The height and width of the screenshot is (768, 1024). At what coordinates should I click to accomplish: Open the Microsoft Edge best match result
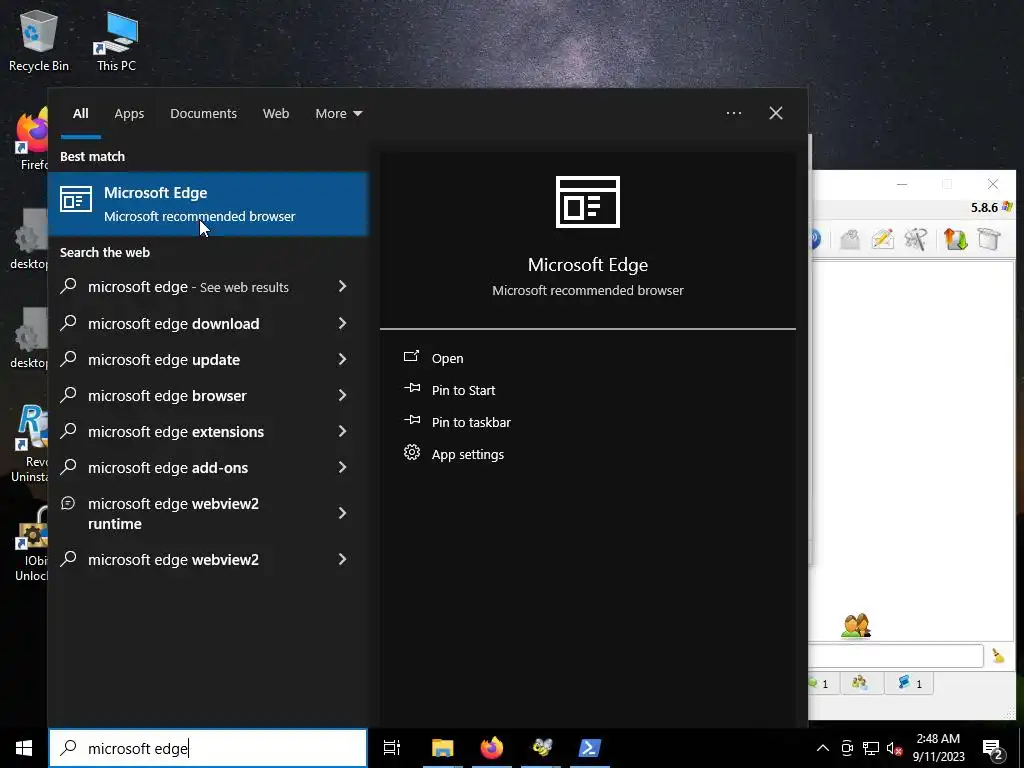[x=208, y=204]
